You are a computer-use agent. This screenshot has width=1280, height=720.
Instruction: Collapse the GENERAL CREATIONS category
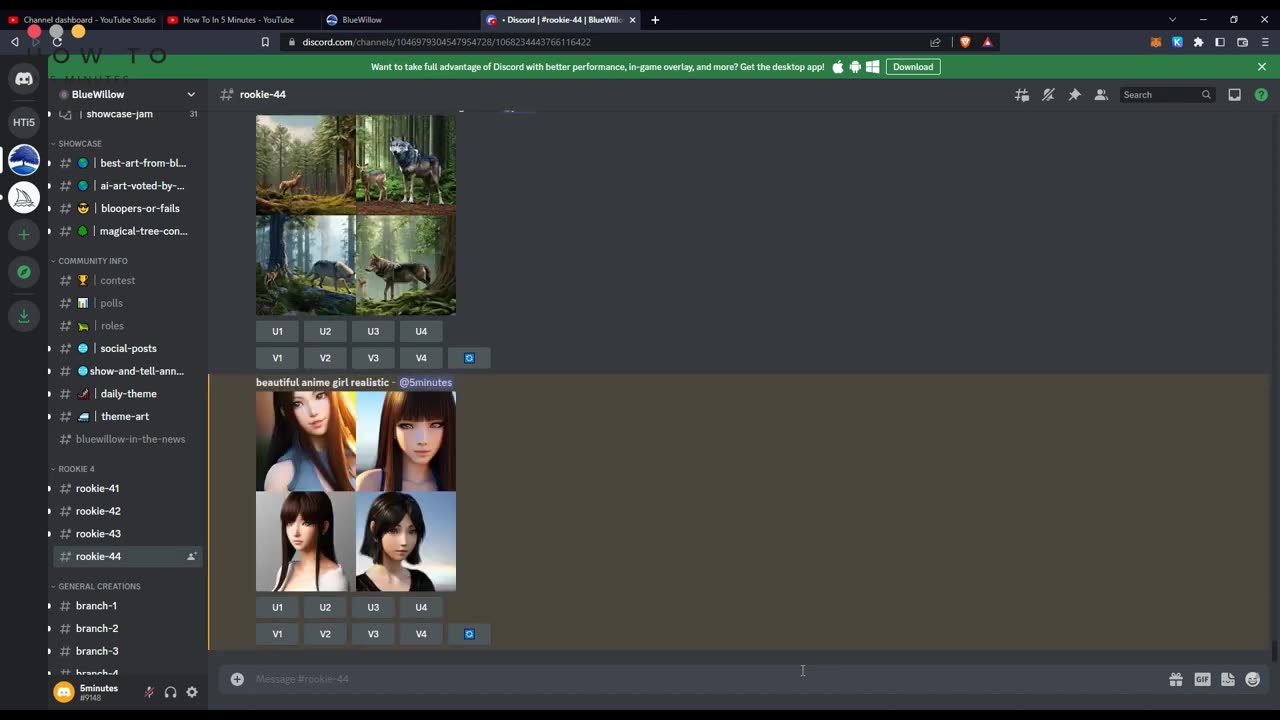click(96, 586)
